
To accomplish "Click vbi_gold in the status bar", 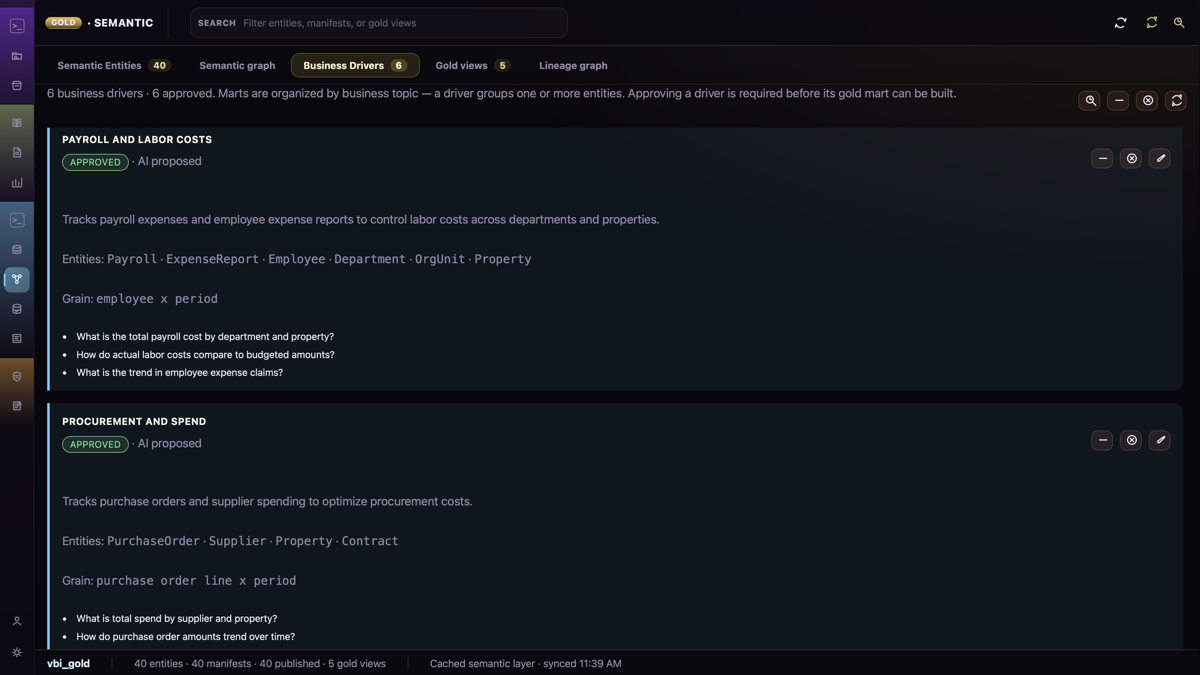I will (x=68, y=664).
